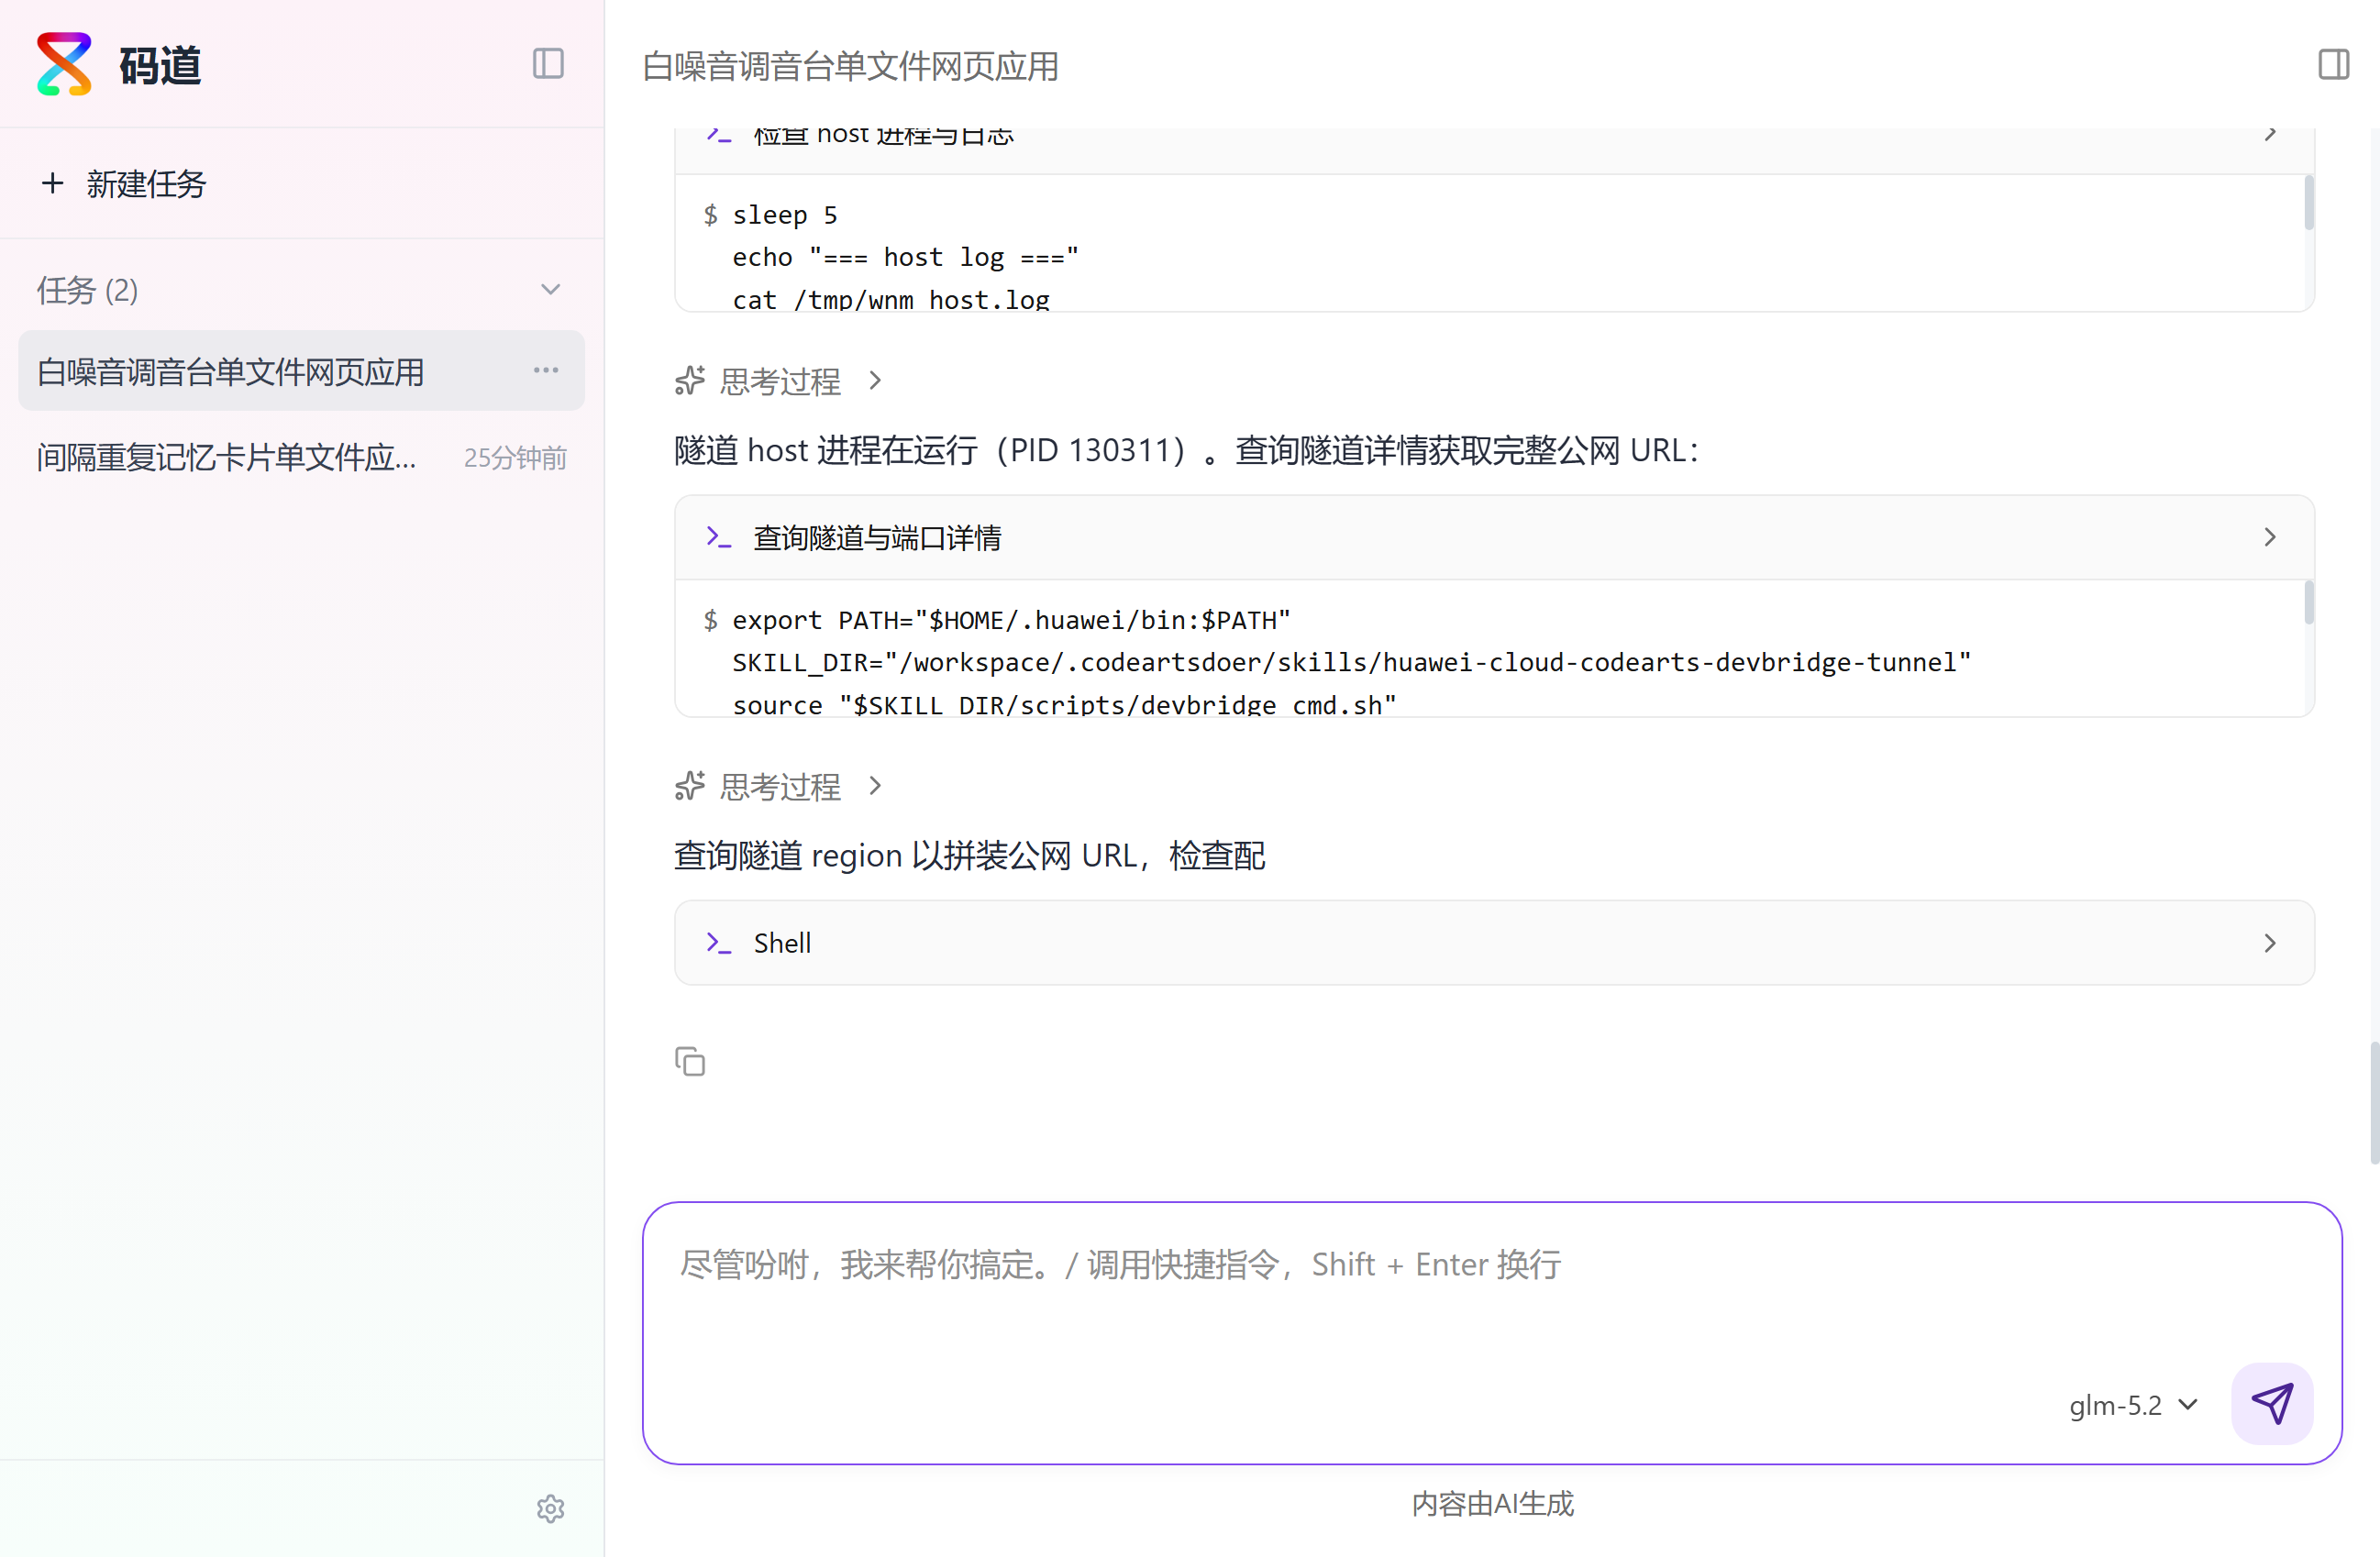Viewport: 2380px width, 1557px height.
Task: Click the 25分钟前 timestamp
Action: [515, 458]
